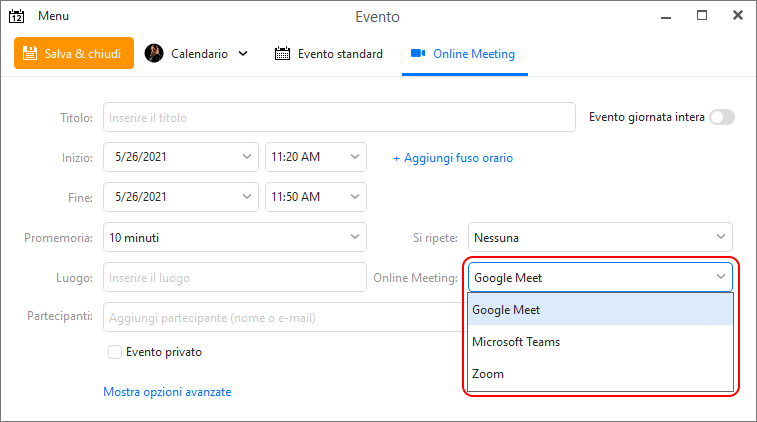
Task: Minimize the Evento window
Action: (x=666, y=18)
